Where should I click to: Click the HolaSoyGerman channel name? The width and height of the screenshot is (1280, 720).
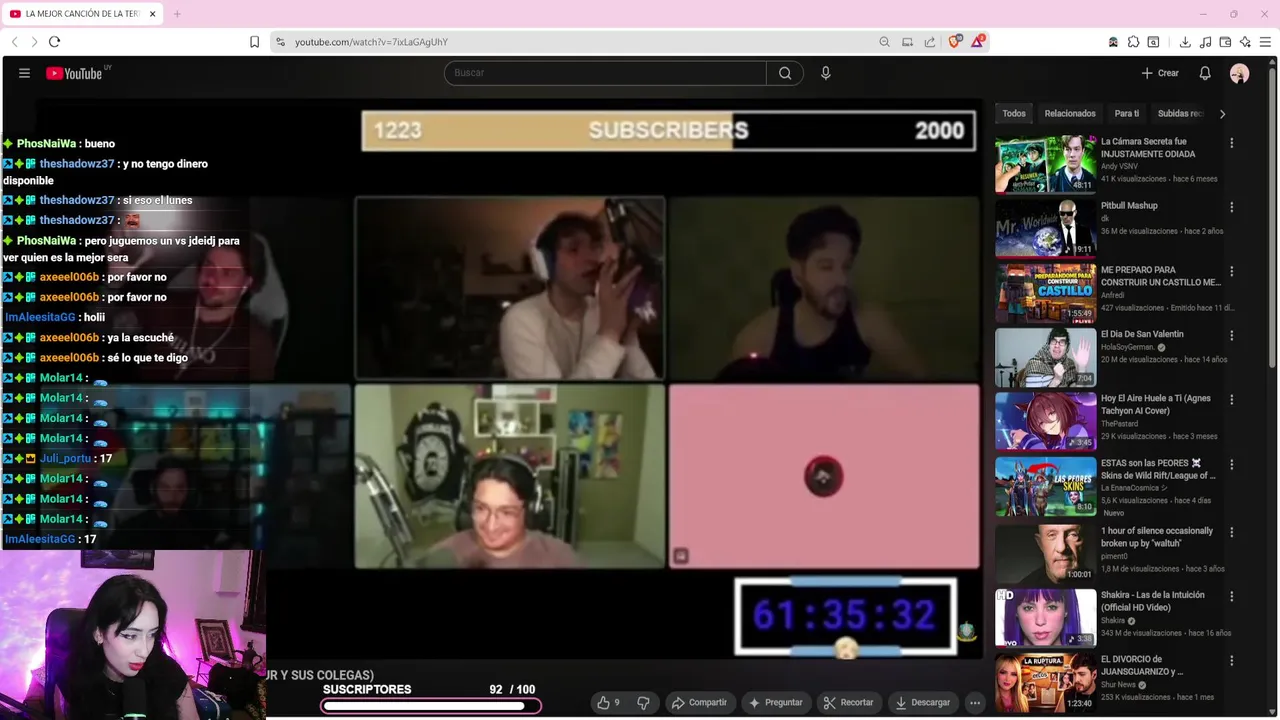[x=1128, y=347]
